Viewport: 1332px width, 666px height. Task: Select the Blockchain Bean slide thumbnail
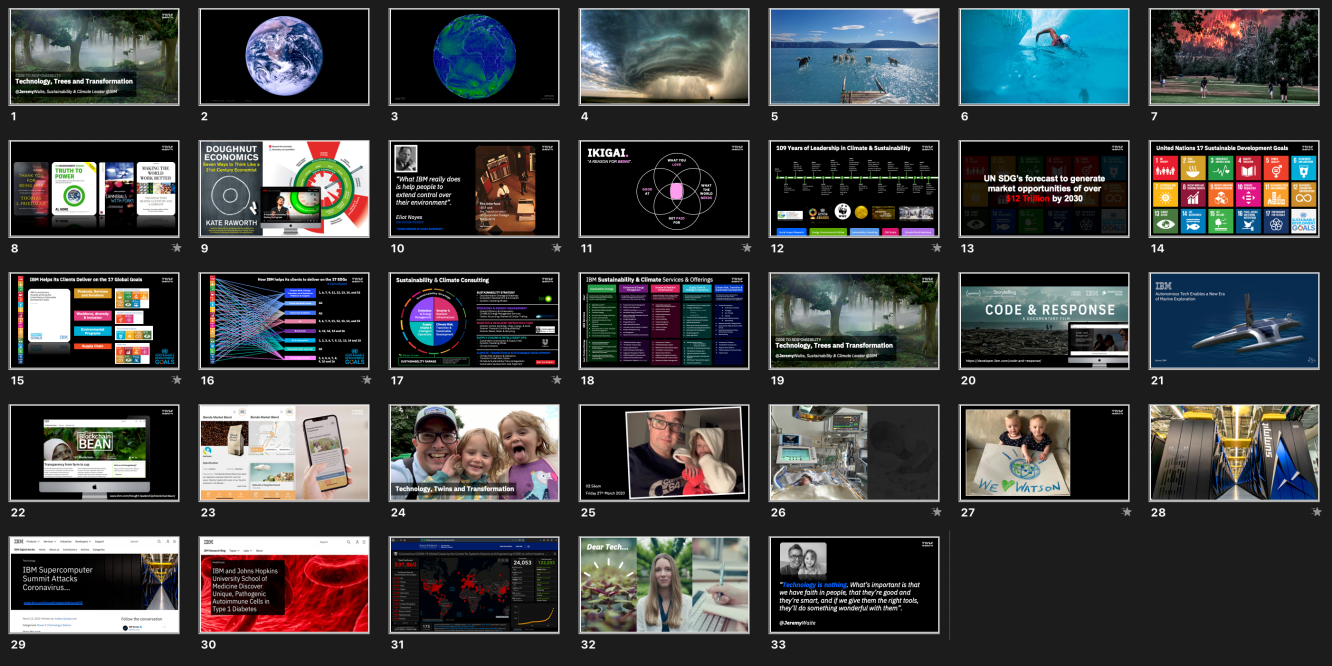(x=95, y=453)
